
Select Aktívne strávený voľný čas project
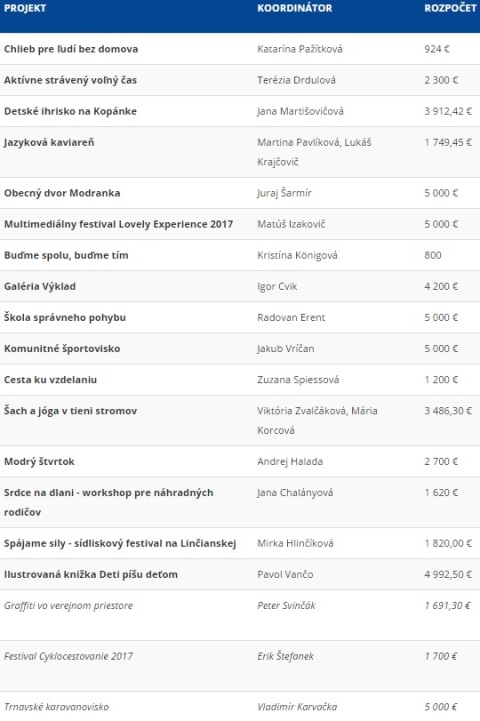pos(70,80)
